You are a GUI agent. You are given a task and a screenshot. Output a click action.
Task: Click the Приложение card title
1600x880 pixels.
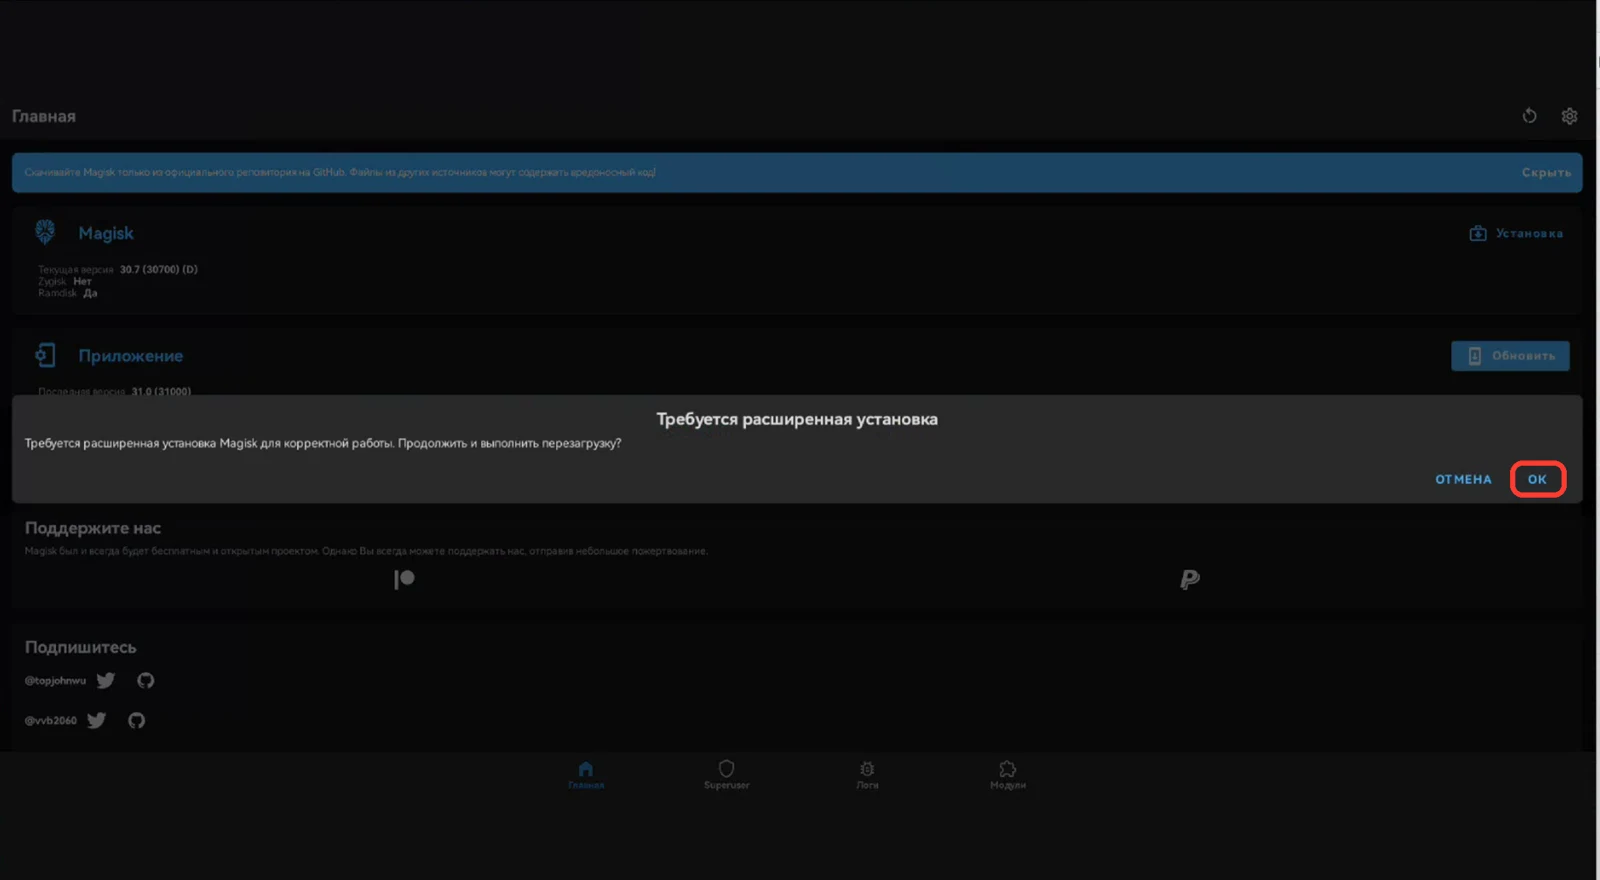[x=131, y=356]
